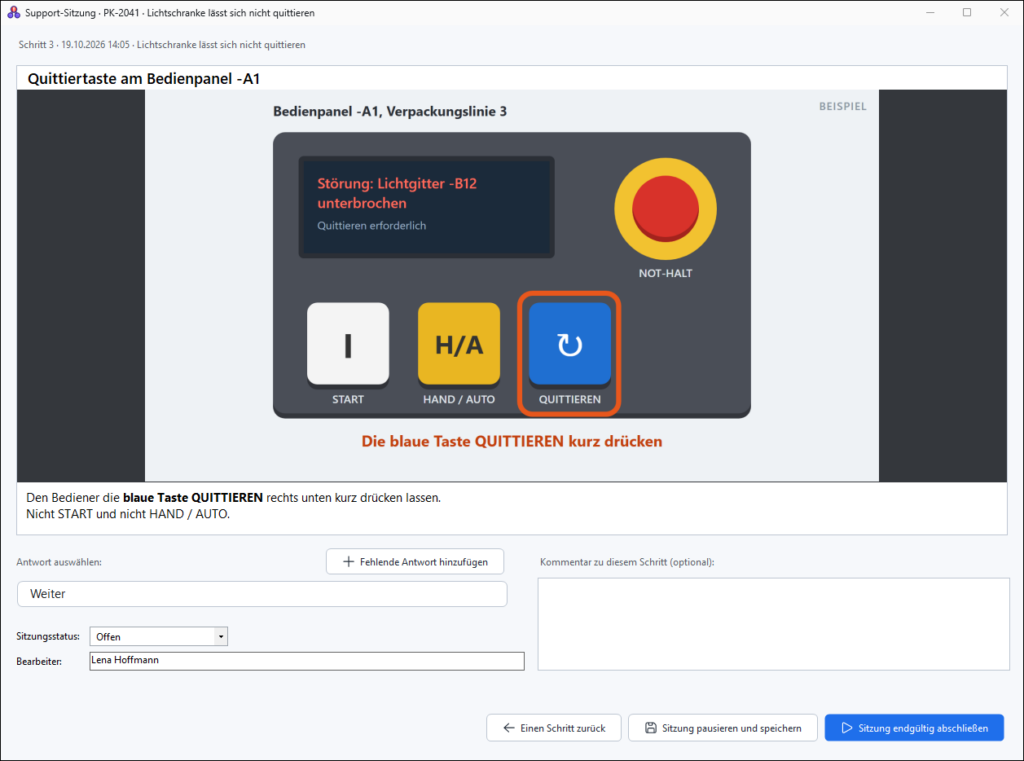Add a missing answer via Fehlende Antwort hinzufügen
The image size is (1024, 761).
tap(415, 562)
